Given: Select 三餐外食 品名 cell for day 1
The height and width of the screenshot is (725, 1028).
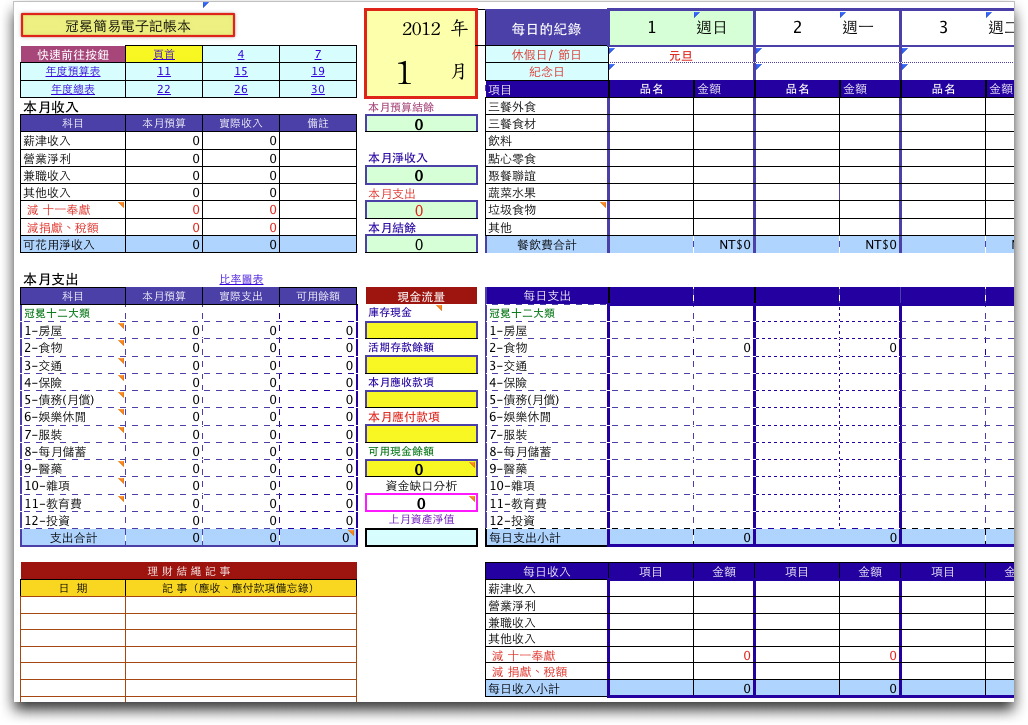Looking at the screenshot, I should [651, 106].
